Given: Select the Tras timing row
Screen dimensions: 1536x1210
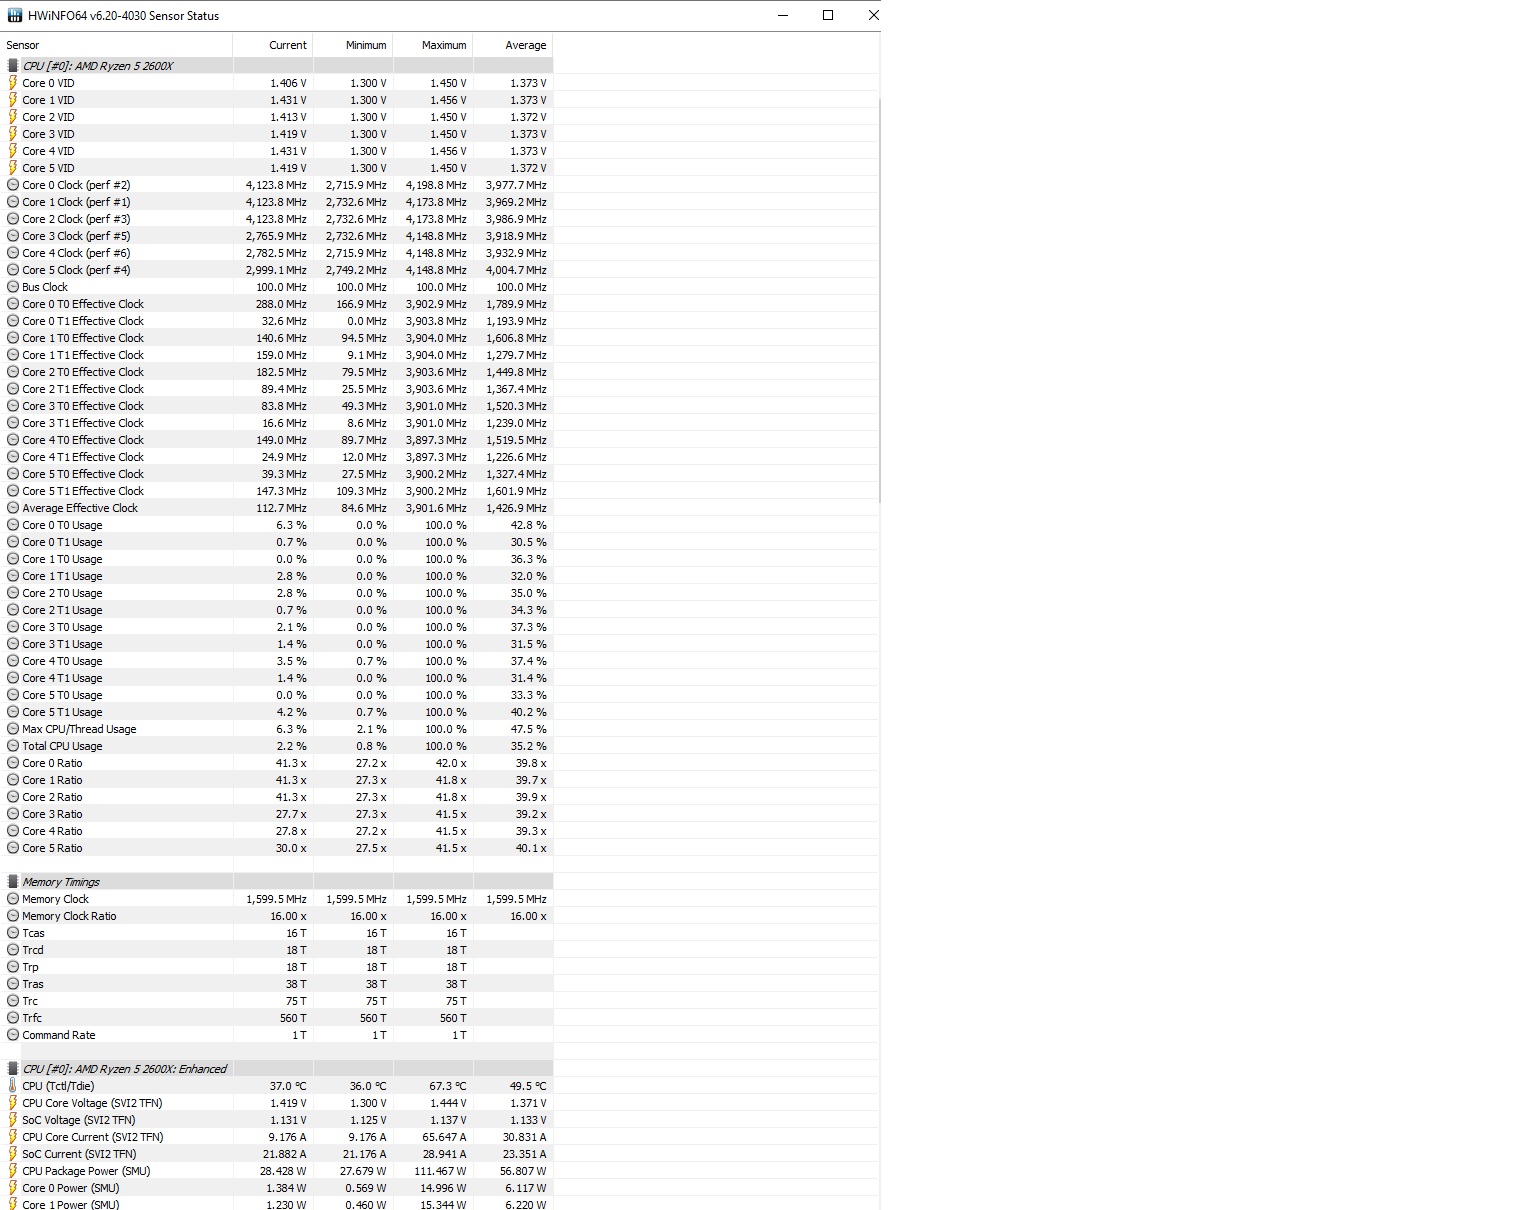Looking at the screenshot, I should point(276,984).
